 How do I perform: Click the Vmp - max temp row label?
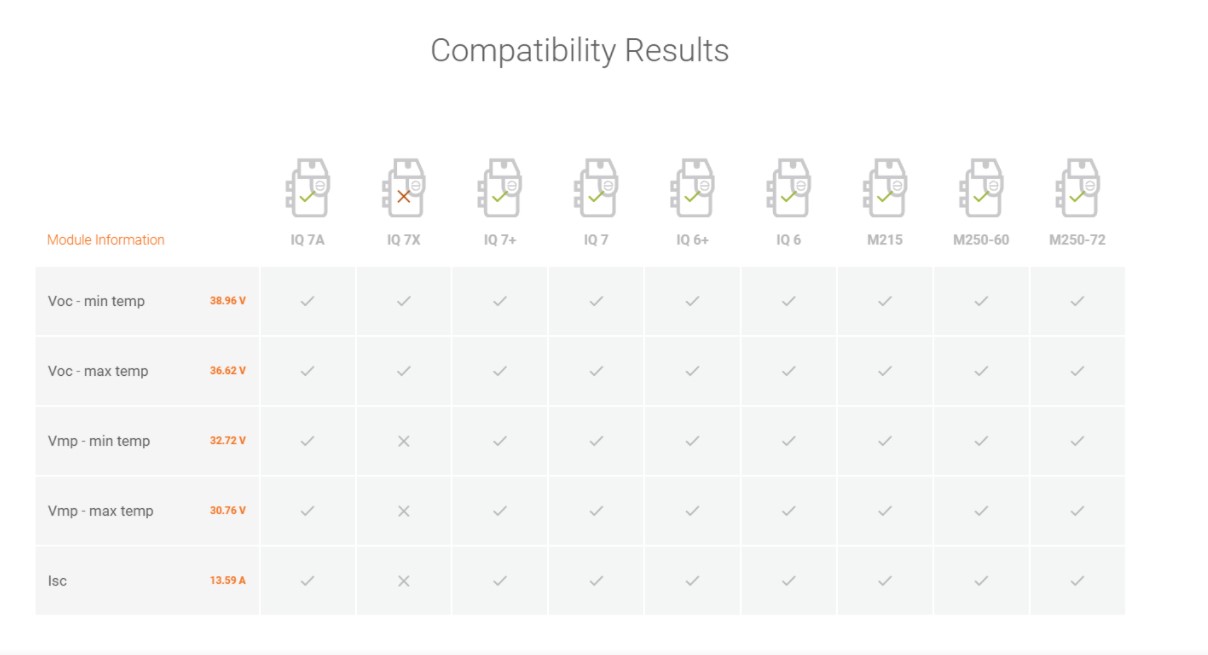101,511
